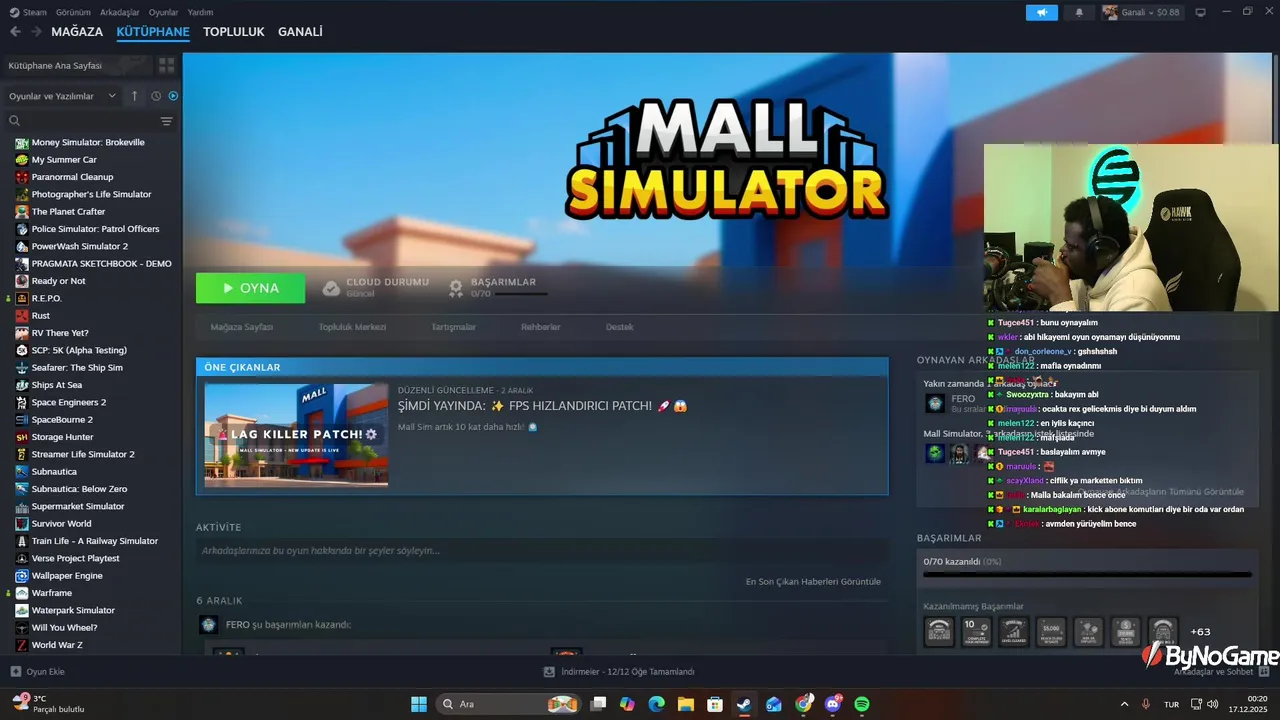
Task: Select Warframe in the library
Action: (52, 593)
